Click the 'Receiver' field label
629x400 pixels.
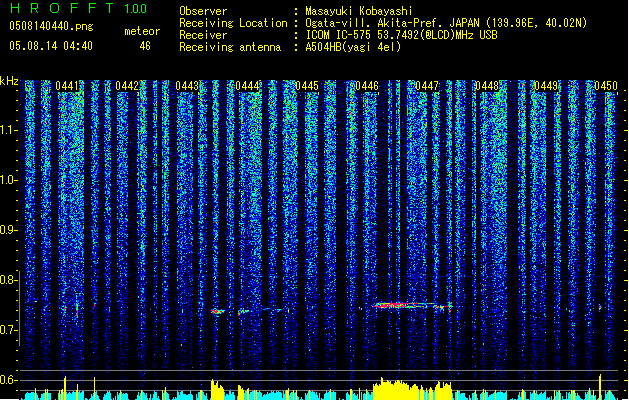coord(203,35)
